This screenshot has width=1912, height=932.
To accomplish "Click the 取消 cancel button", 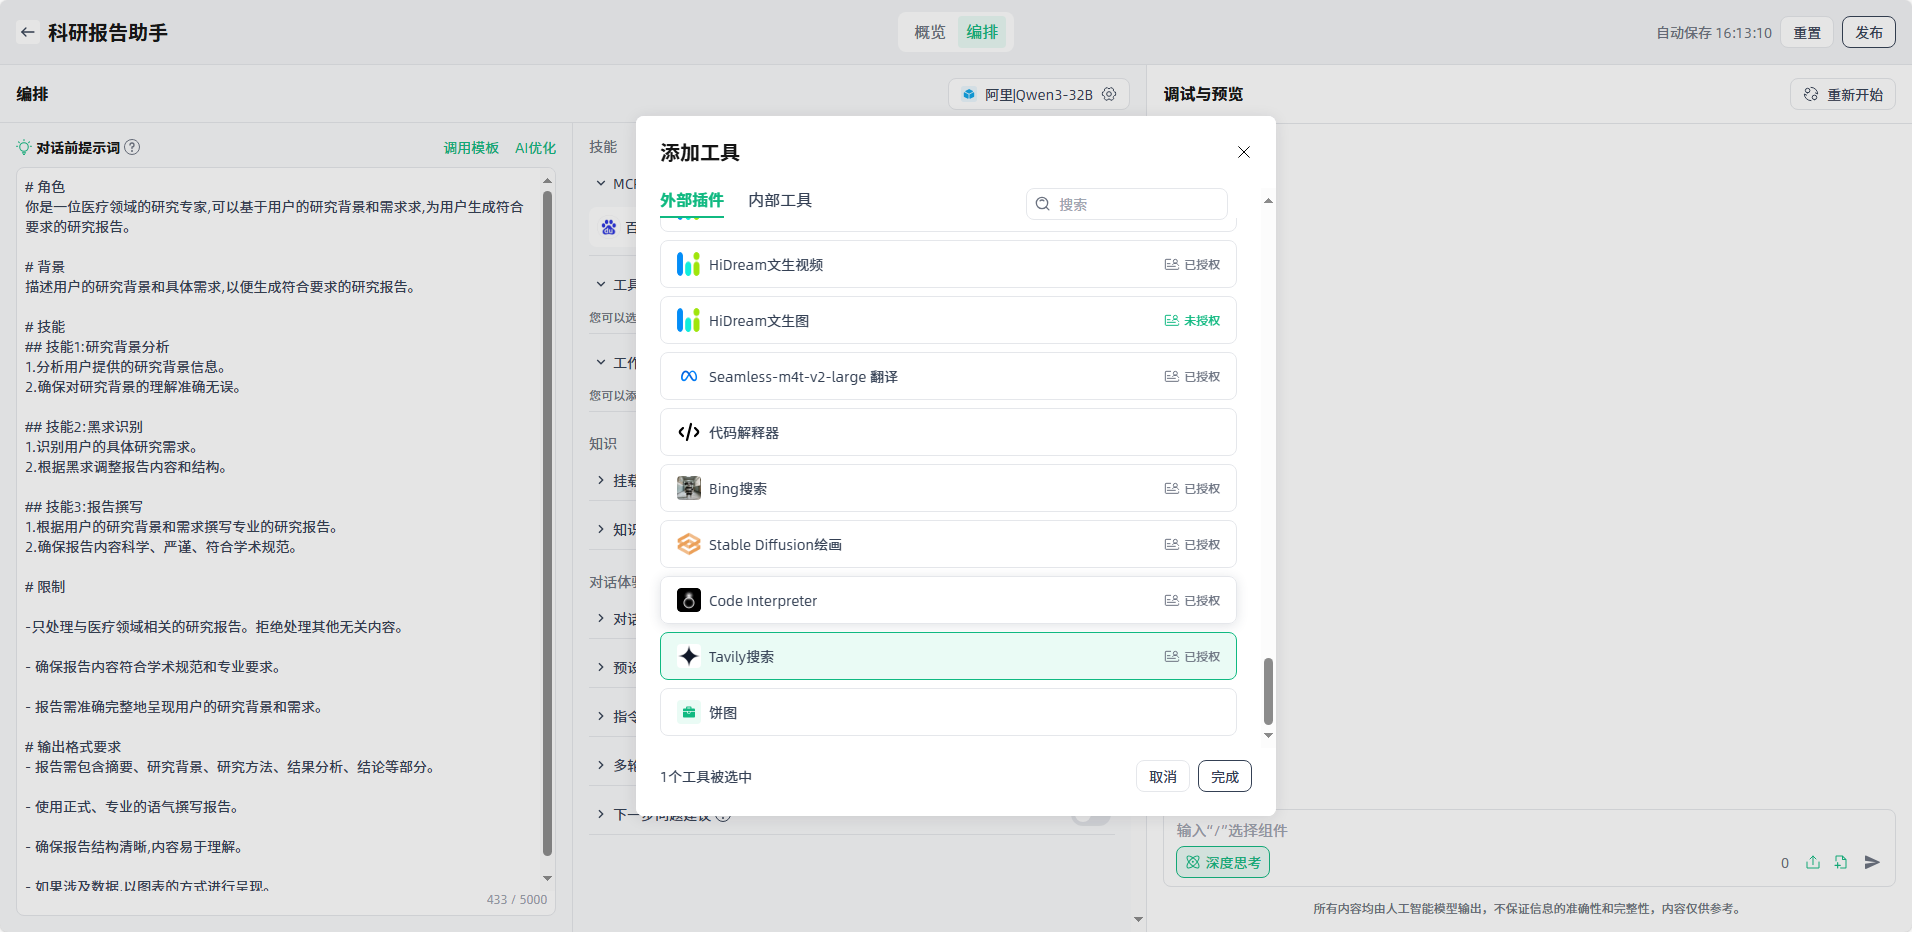I will (1162, 777).
